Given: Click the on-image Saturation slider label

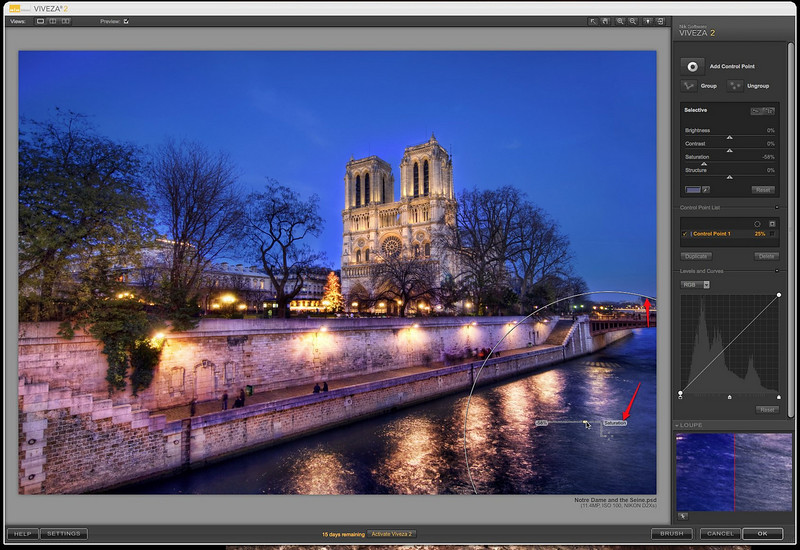Looking at the screenshot, I should click(x=615, y=423).
